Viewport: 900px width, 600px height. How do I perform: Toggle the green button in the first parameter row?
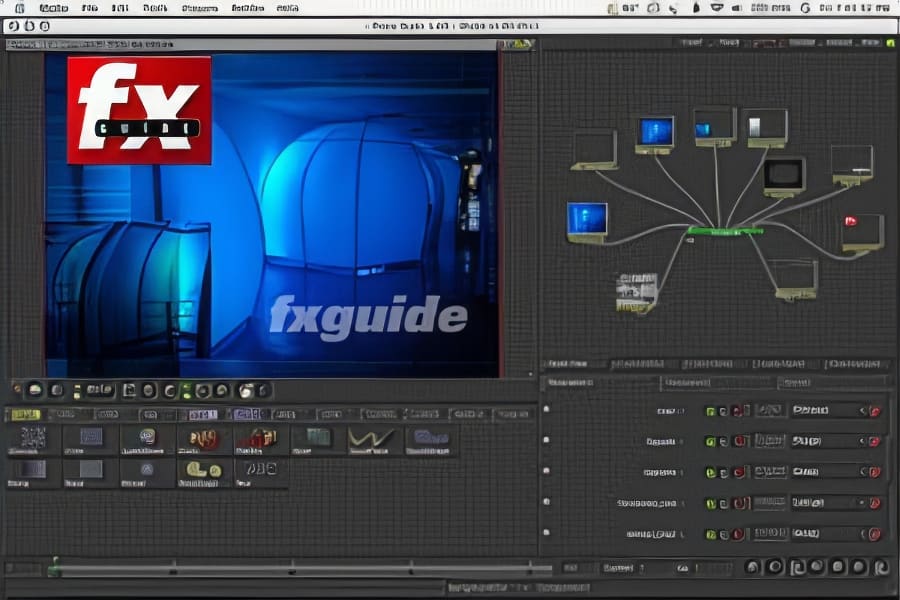pyautogui.click(x=711, y=411)
